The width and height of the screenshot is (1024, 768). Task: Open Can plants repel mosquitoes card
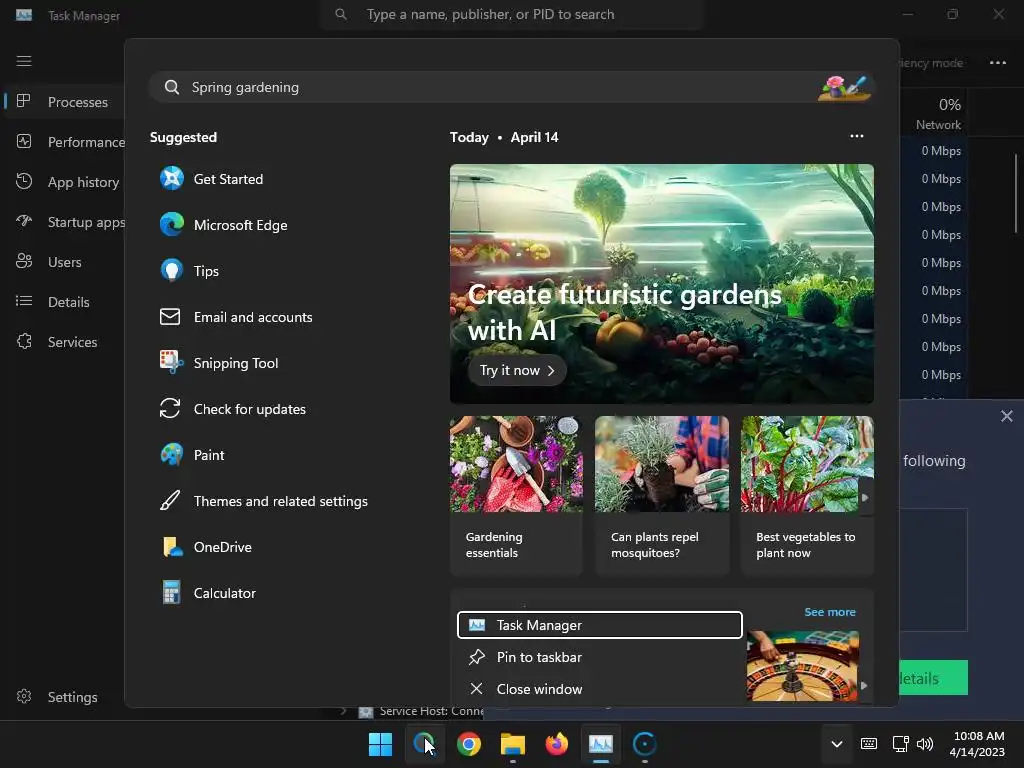(662, 495)
